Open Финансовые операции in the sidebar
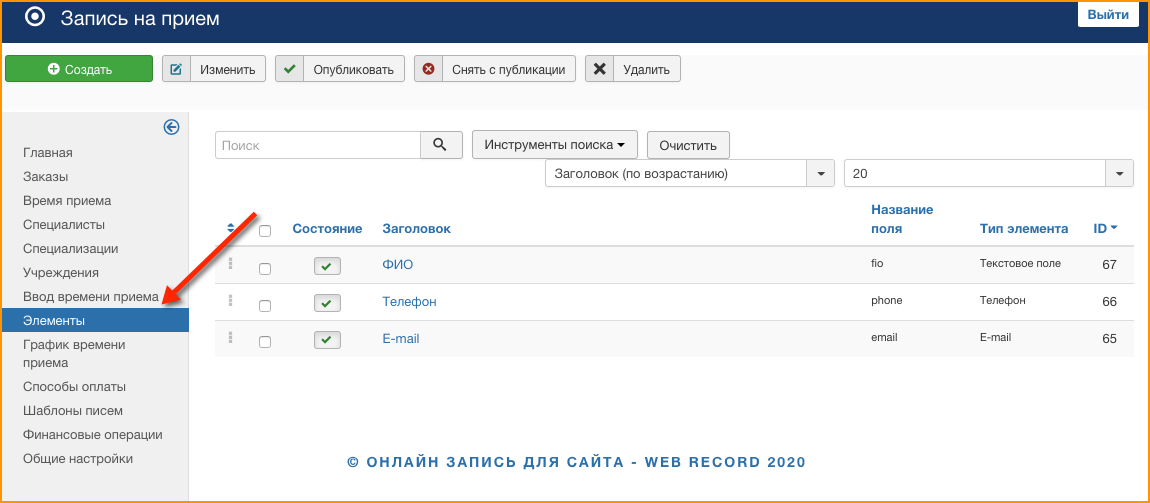 tap(92, 435)
